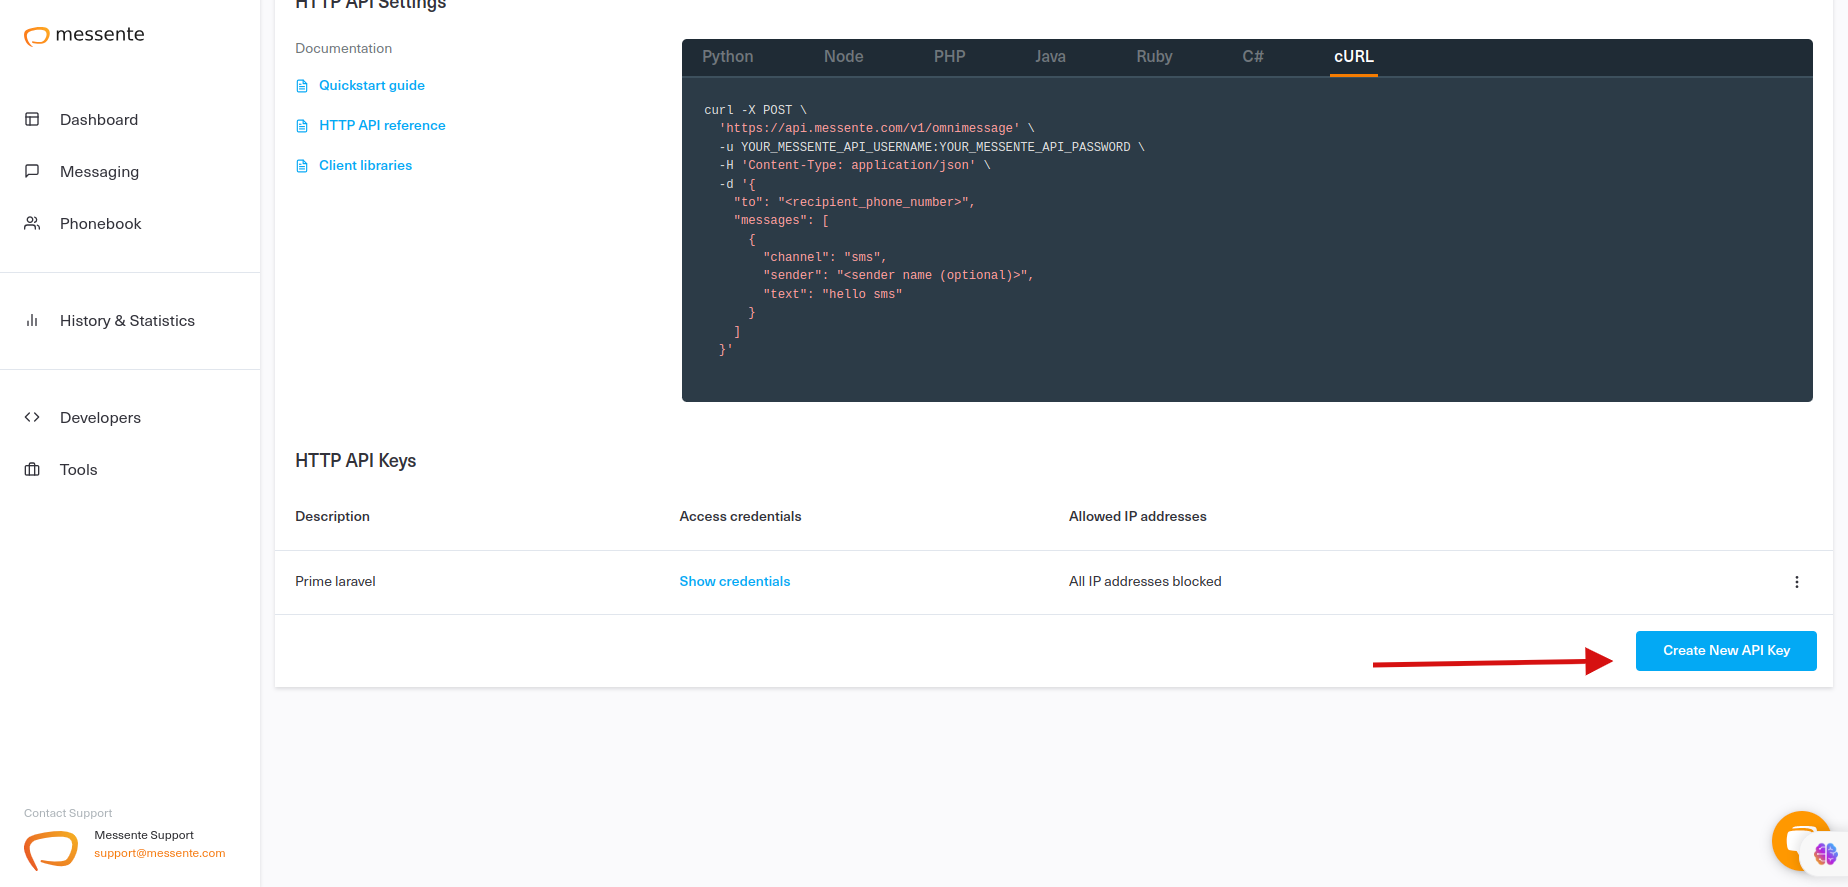Click the Contact Support label
The height and width of the screenshot is (887, 1848).
[68, 813]
